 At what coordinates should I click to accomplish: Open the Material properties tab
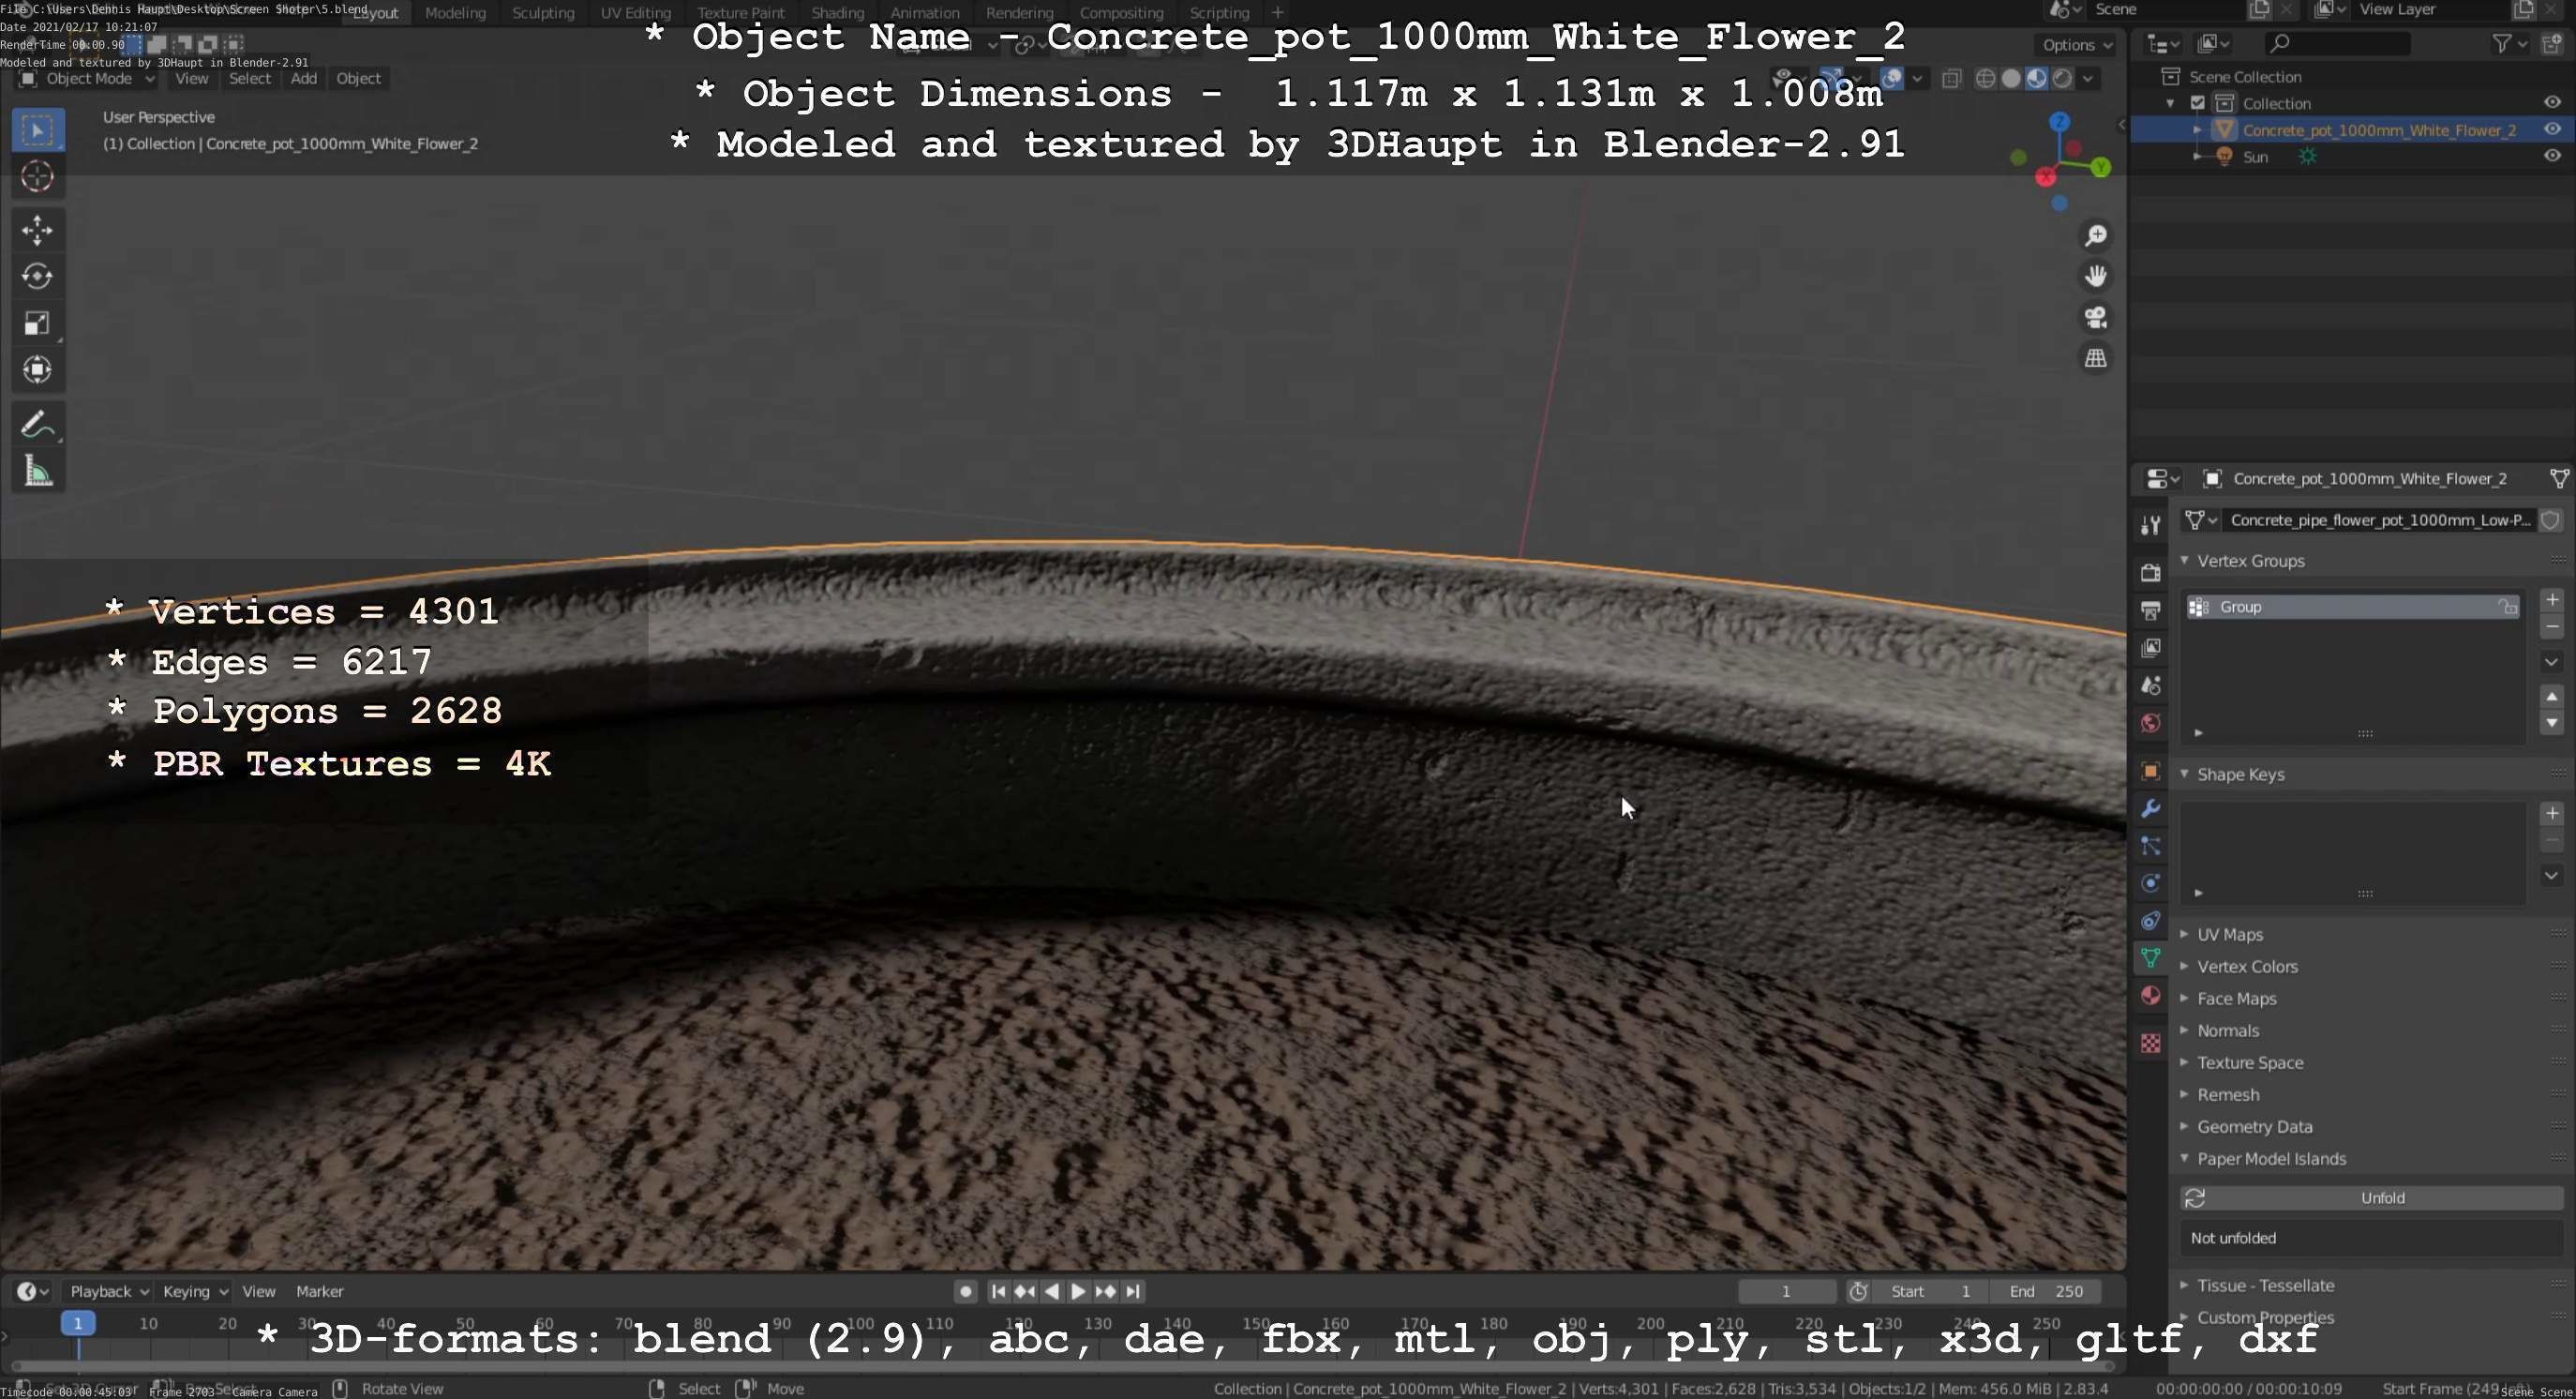2150,996
